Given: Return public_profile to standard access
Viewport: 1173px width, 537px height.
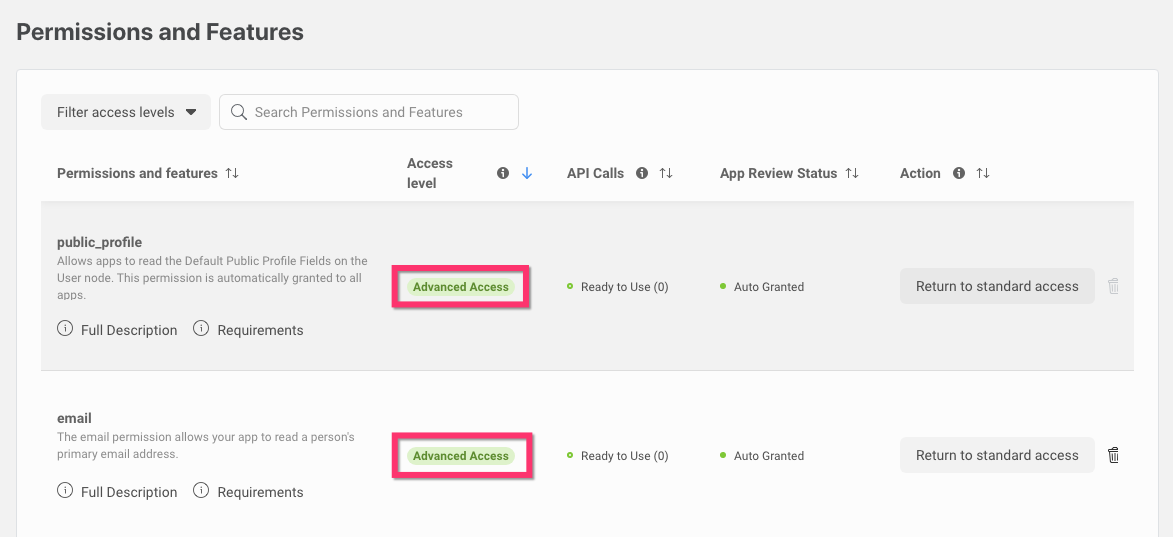Looking at the screenshot, I should 997,286.
